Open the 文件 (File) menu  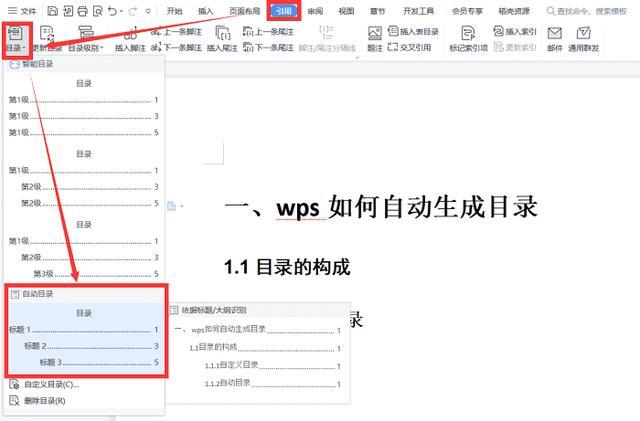27,11
